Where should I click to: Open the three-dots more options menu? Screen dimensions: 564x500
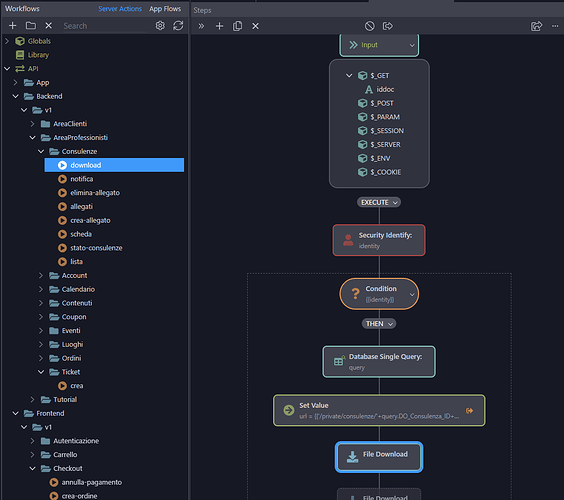tap(555, 26)
